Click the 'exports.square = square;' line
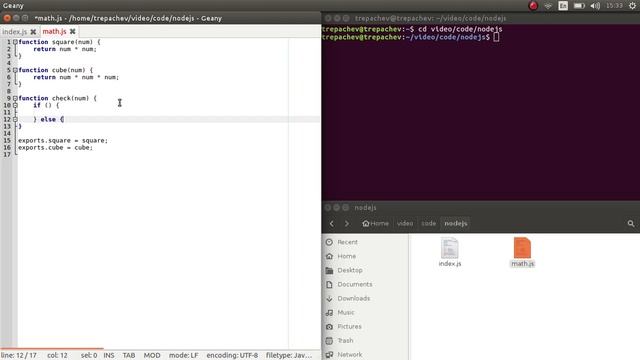 63,140
